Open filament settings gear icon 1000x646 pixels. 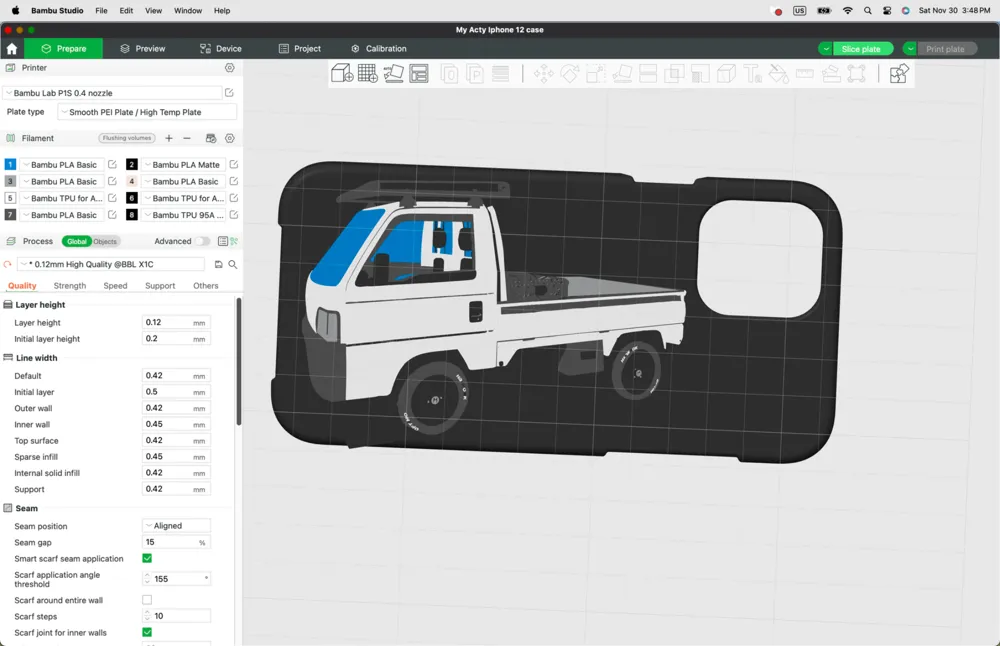coord(230,138)
